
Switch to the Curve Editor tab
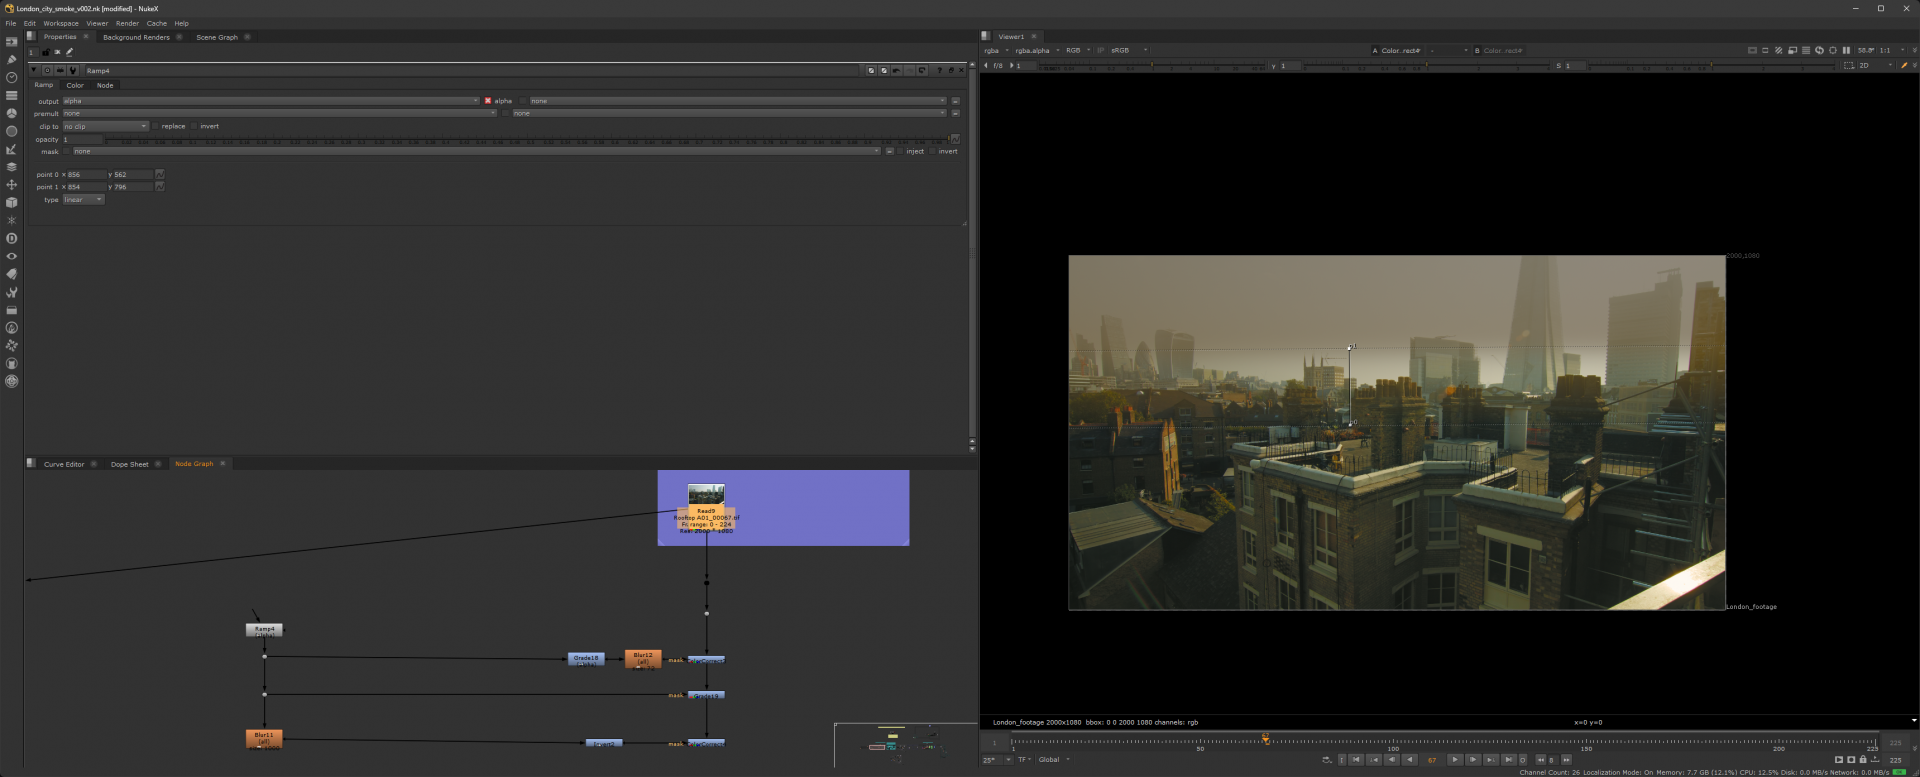64,464
